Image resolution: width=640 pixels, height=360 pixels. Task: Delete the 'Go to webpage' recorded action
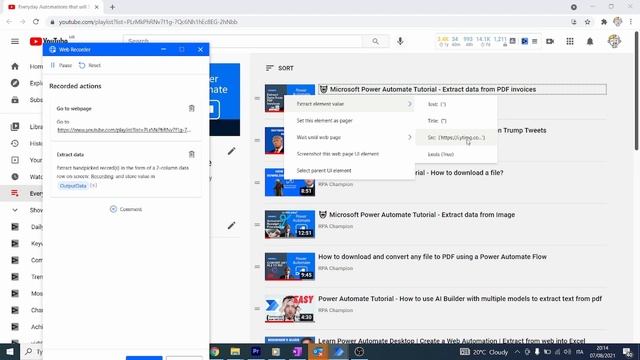click(x=191, y=108)
